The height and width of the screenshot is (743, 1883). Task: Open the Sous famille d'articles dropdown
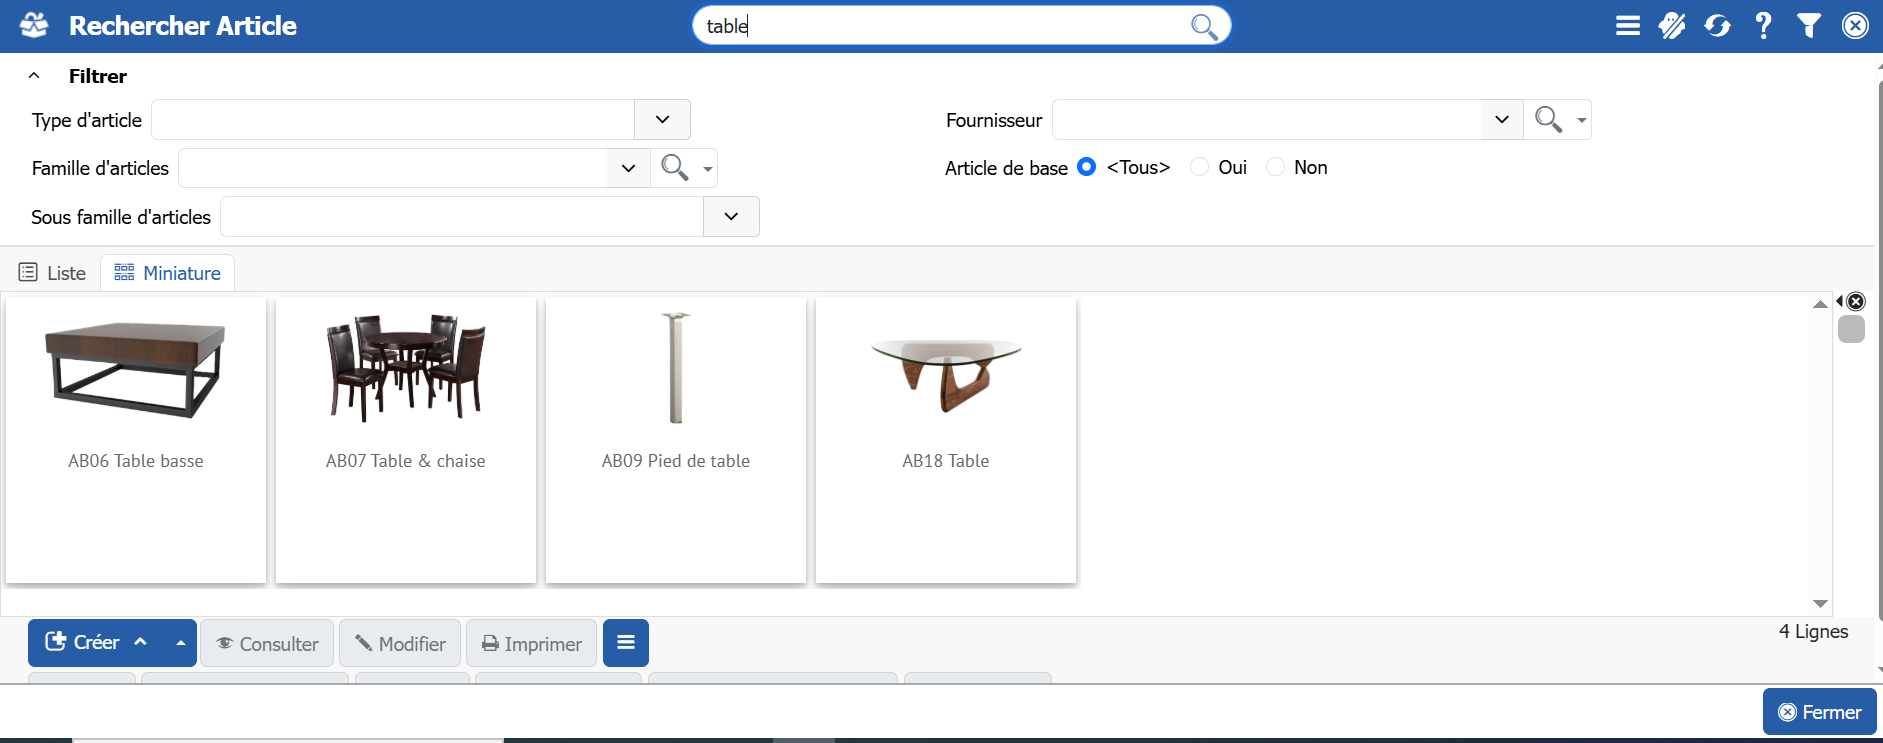[x=731, y=217]
